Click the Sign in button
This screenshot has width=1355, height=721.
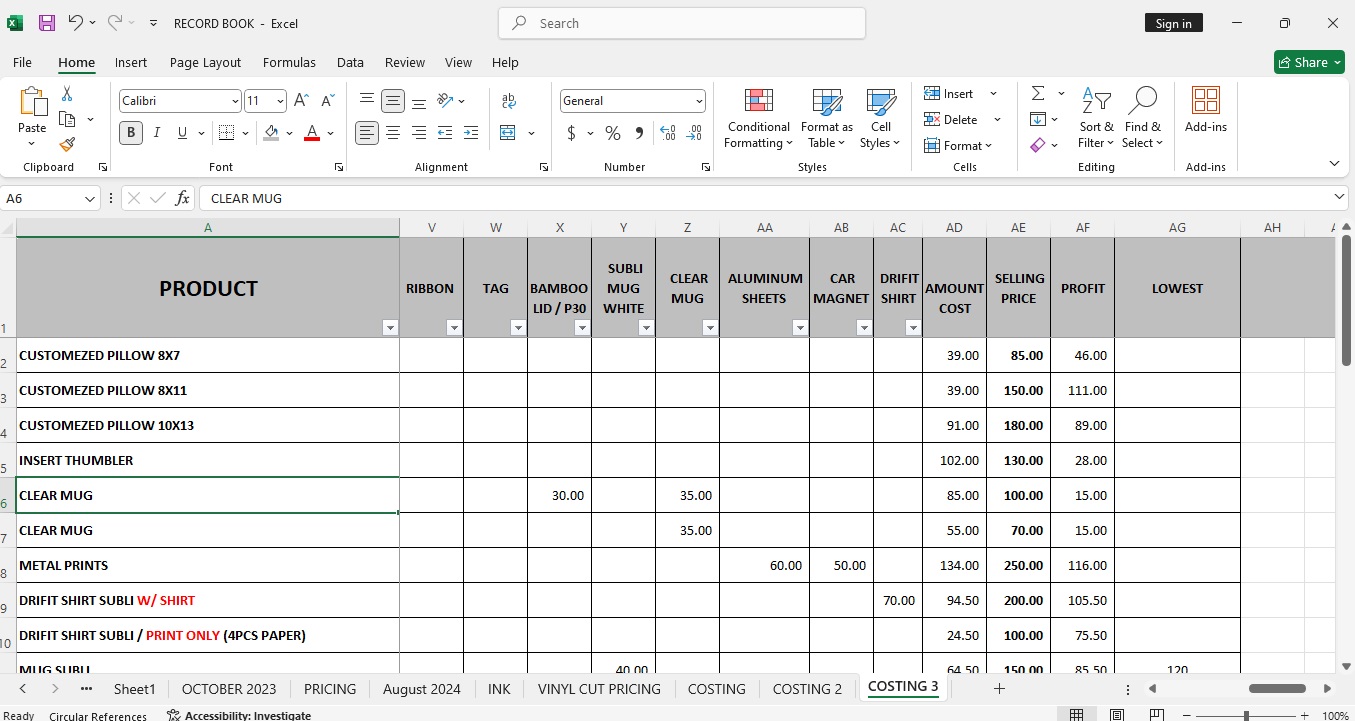pyautogui.click(x=1173, y=23)
